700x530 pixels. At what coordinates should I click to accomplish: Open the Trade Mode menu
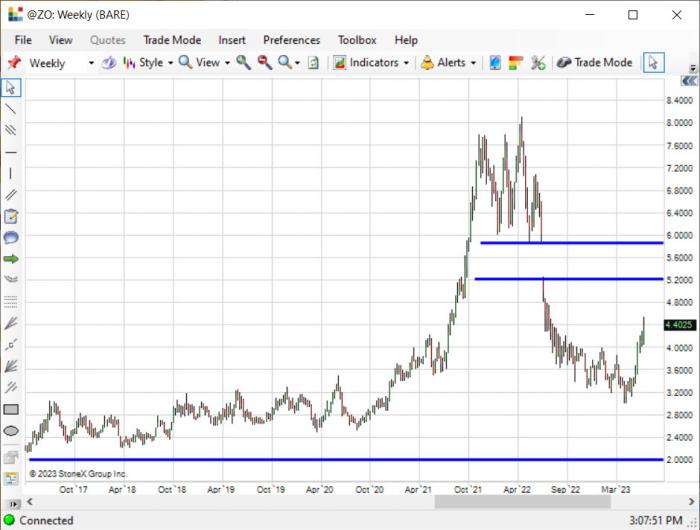coord(172,40)
